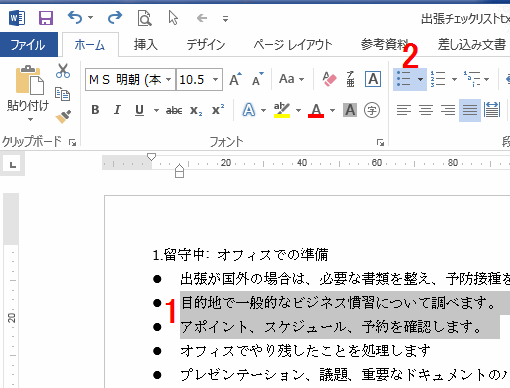Toggle underline formatting
The image size is (510, 388).
(139, 110)
